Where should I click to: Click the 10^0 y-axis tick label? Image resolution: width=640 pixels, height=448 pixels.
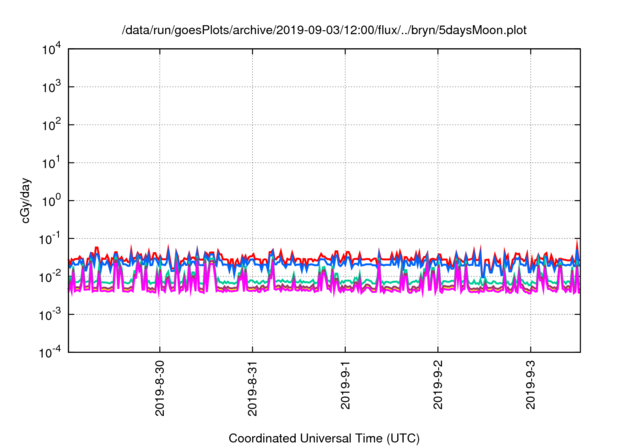pos(51,200)
